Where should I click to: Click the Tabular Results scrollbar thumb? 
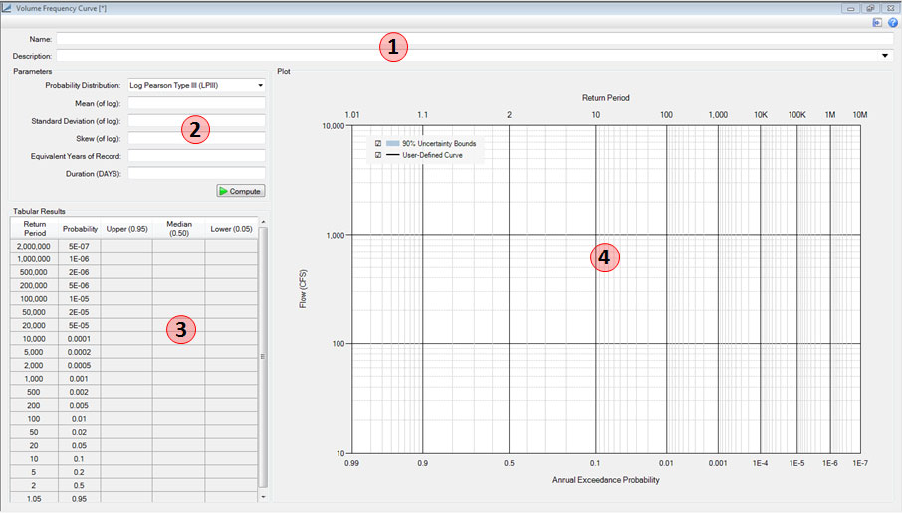263,357
